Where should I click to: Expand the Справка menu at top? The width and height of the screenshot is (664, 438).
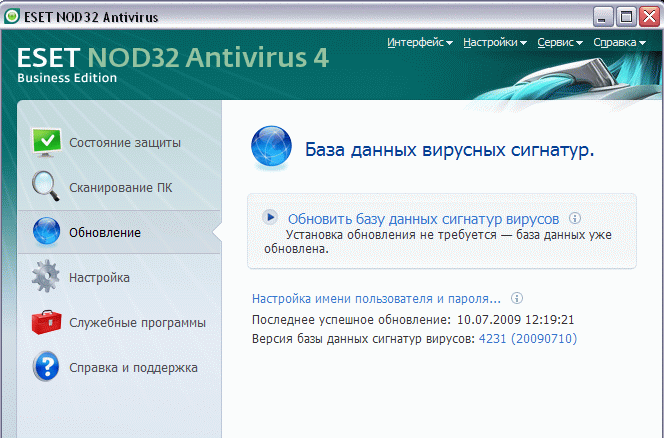pos(619,43)
